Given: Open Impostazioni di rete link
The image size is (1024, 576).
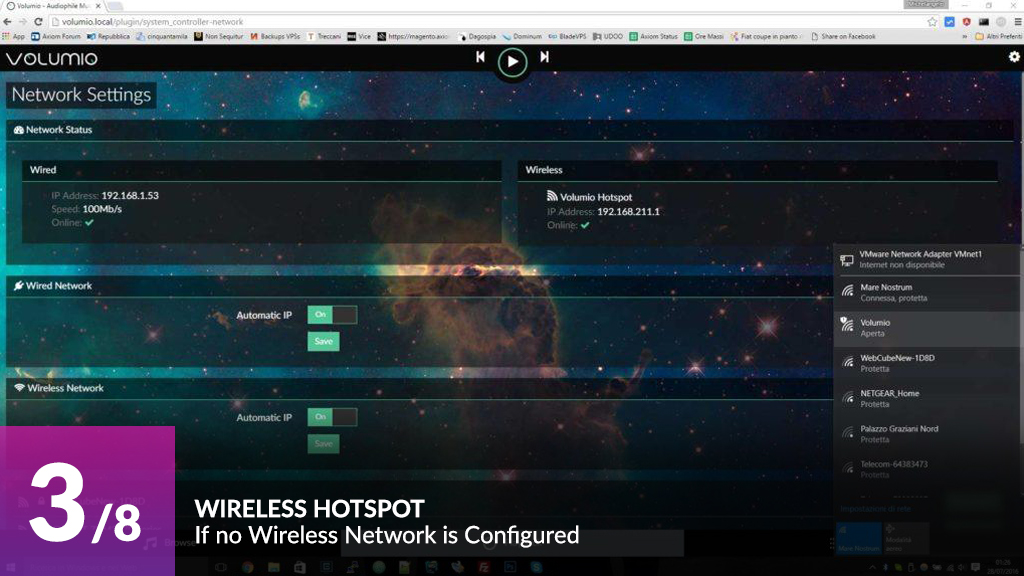Looking at the screenshot, I should (875, 508).
